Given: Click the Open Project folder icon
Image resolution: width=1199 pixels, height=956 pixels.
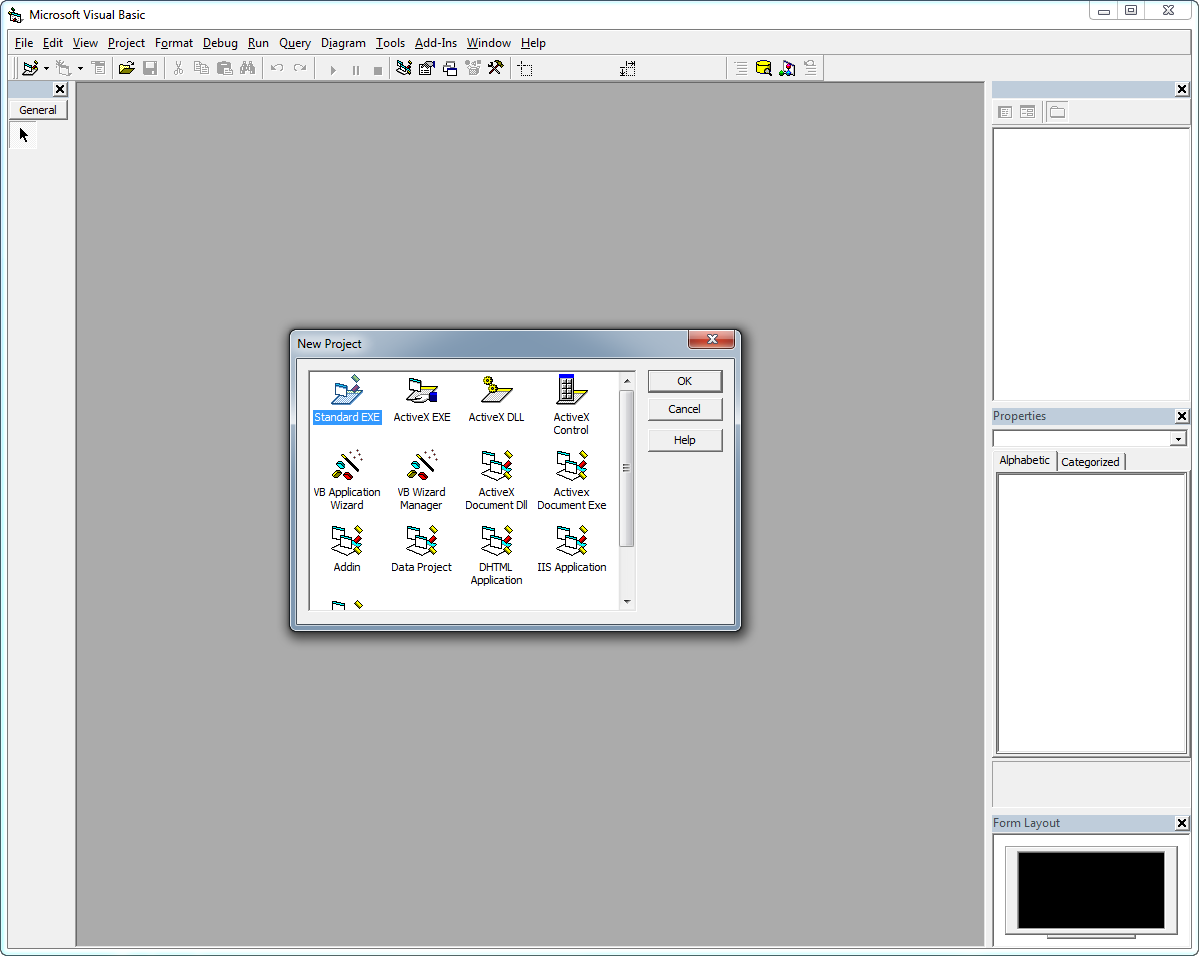Looking at the screenshot, I should (x=126, y=68).
